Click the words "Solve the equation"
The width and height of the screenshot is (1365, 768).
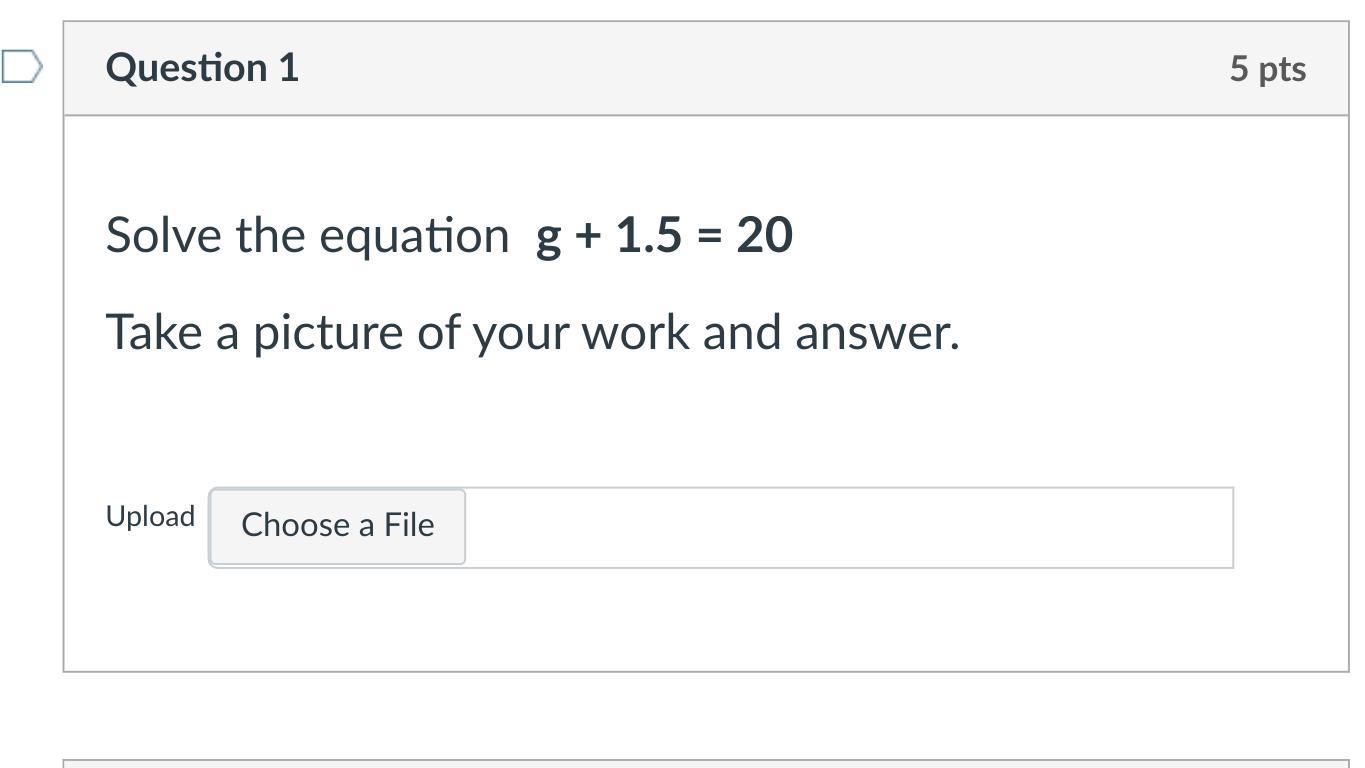click(x=307, y=236)
